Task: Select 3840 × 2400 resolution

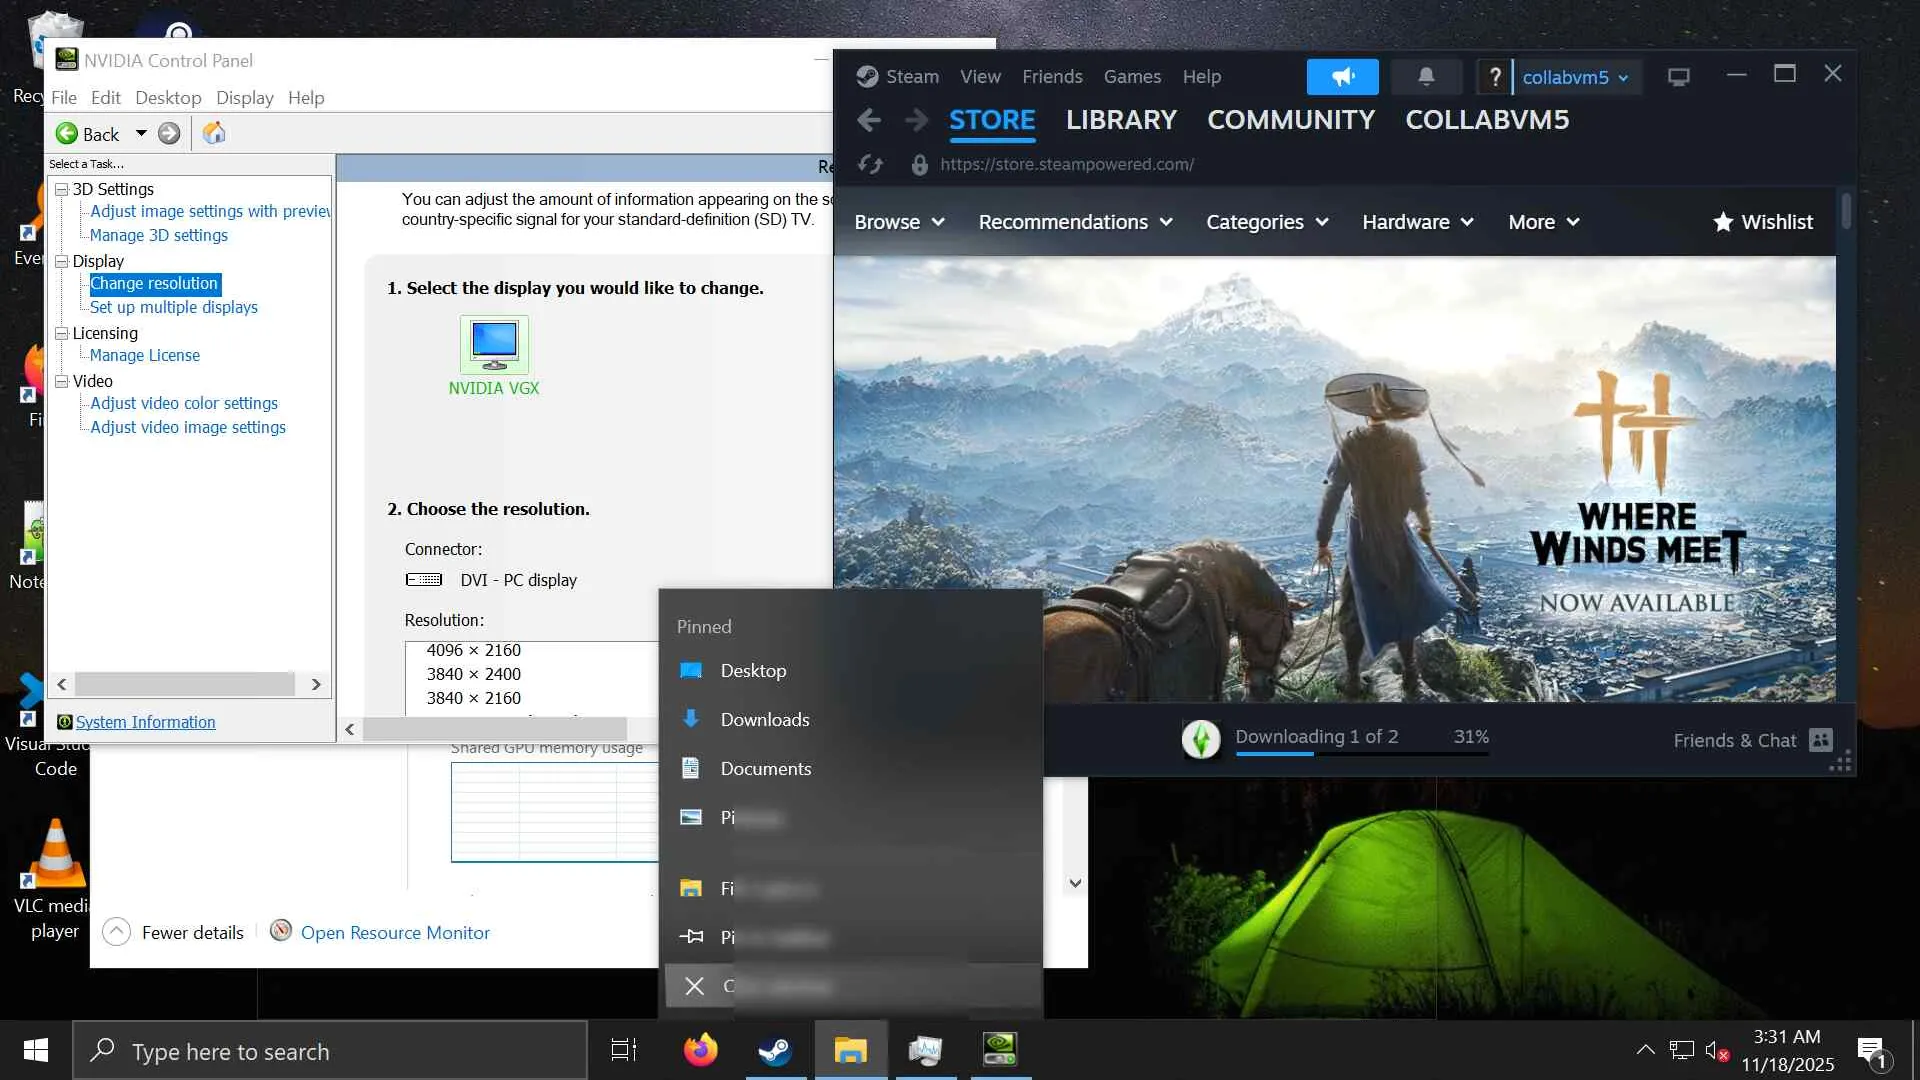Action: click(474, 674)
